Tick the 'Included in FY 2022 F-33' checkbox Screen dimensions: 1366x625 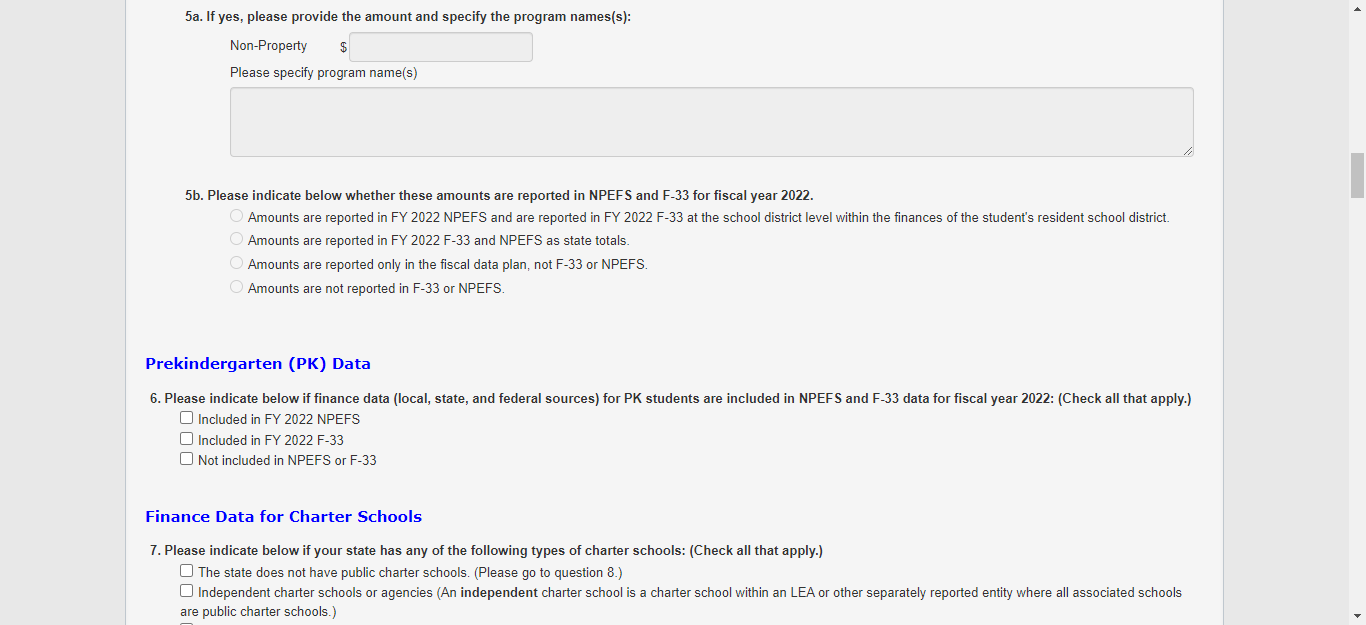point(187,439)
